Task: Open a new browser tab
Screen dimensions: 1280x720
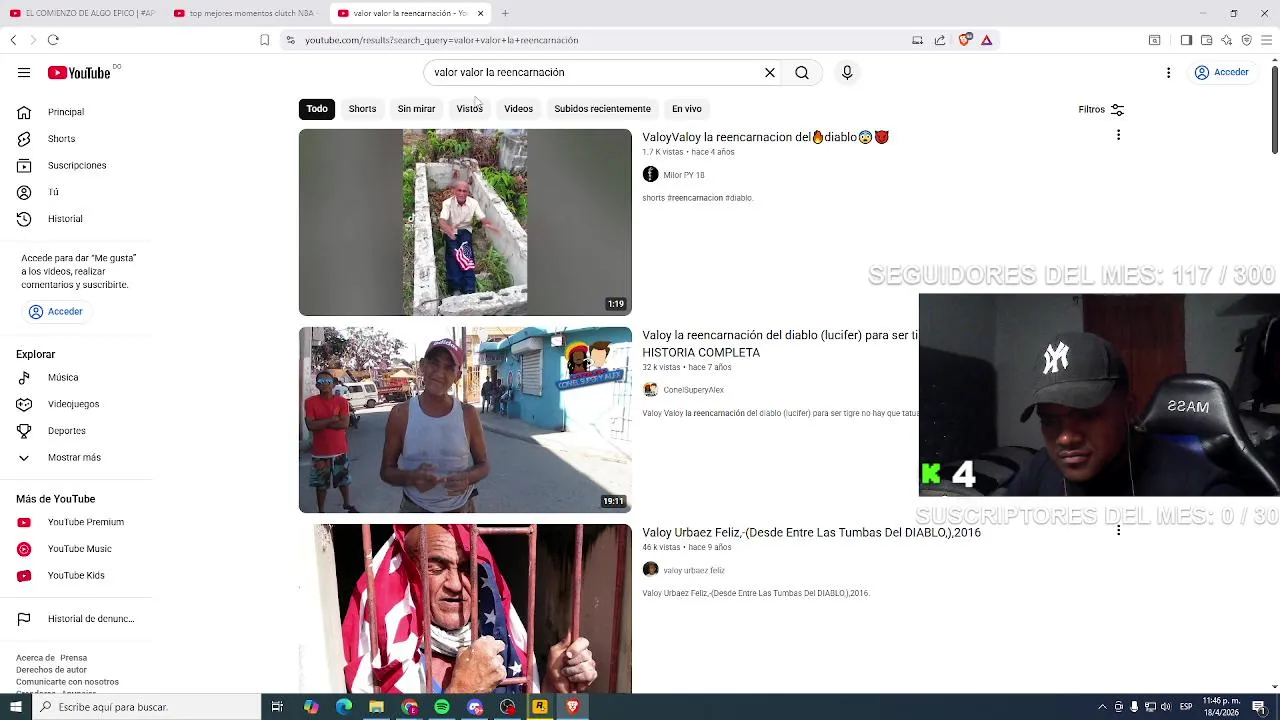Action: 505,13
